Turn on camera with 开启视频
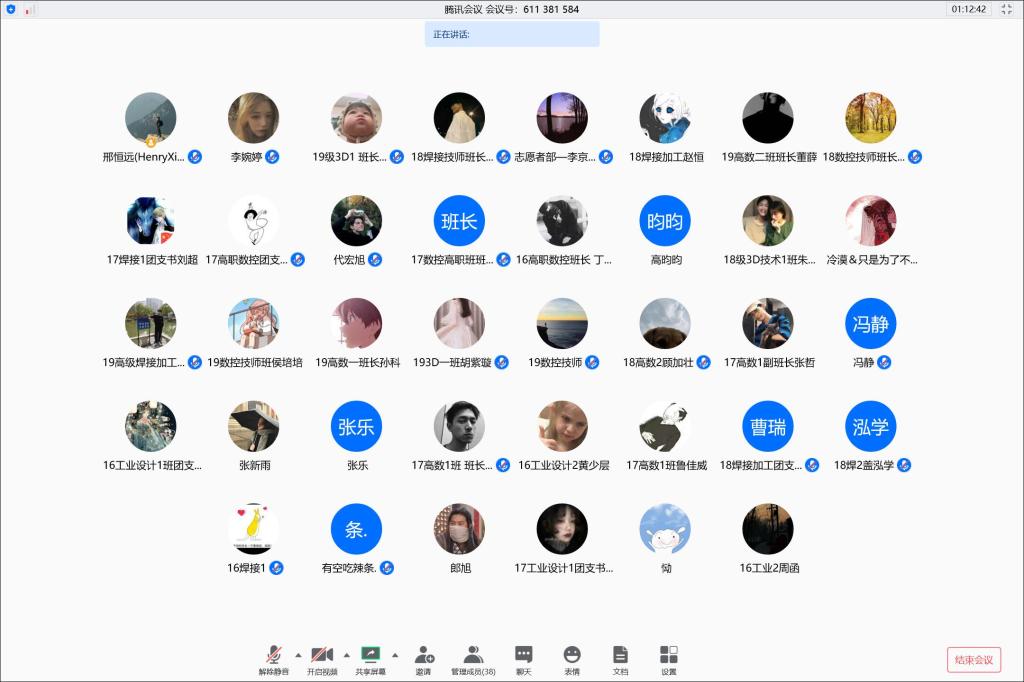The image size is (1024, 682). 322,660
